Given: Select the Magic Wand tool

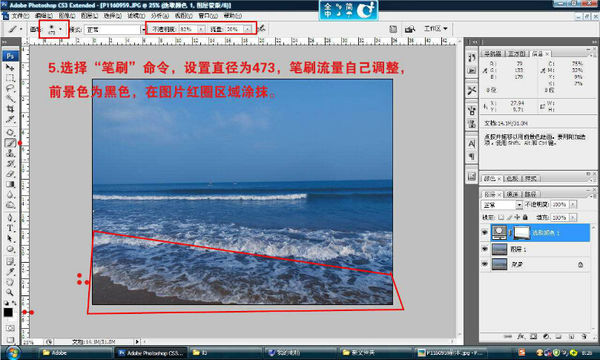Looking at the screenshot, I should [10, 99].
